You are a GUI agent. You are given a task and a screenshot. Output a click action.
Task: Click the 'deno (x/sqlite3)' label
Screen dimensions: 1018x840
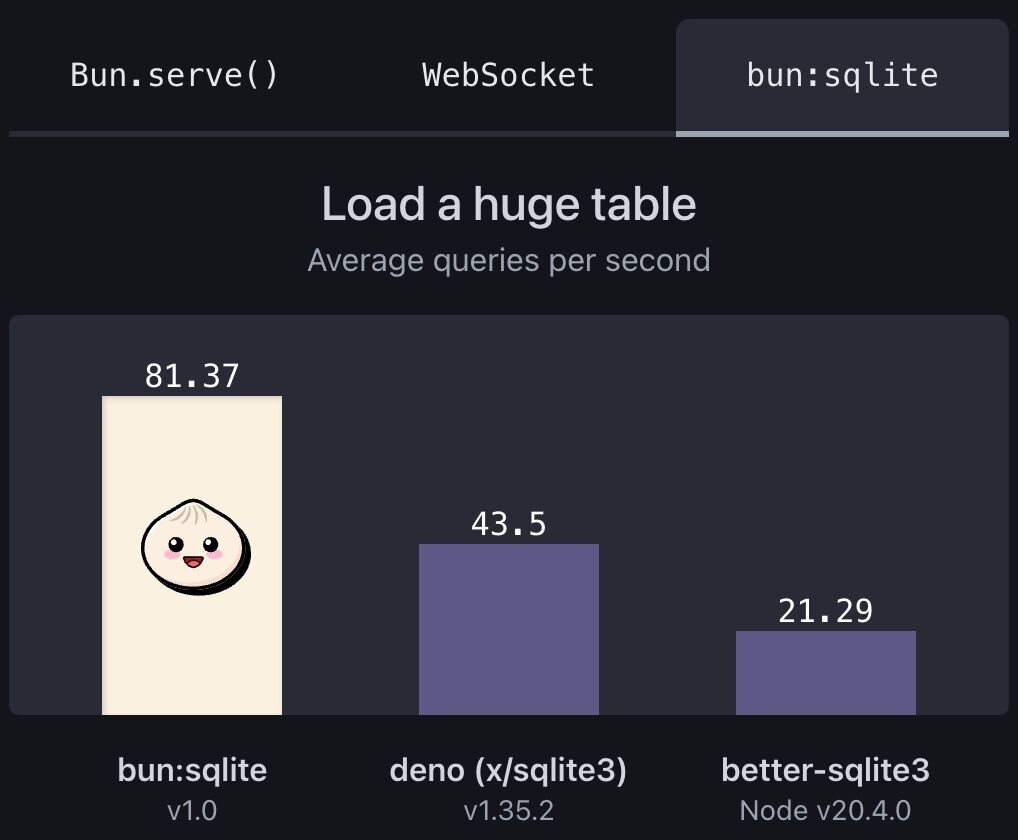pyautogui.click(x=508, y=771)
